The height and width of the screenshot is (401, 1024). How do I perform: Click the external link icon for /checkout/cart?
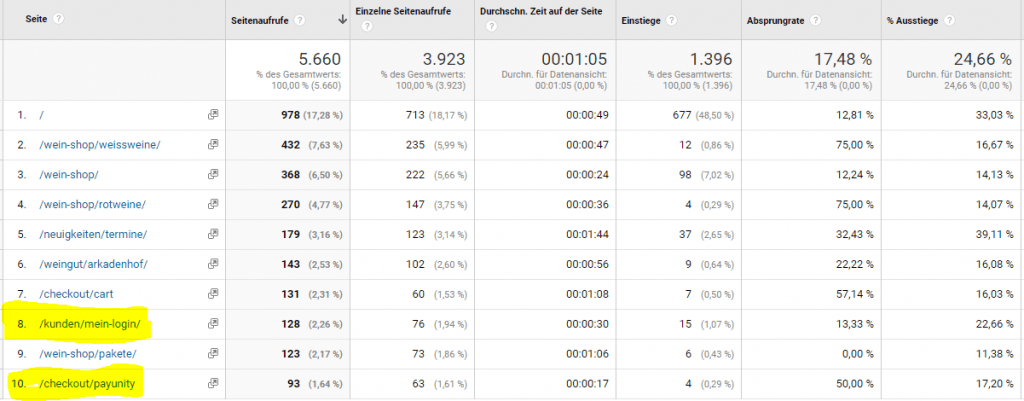pos(212,294)
